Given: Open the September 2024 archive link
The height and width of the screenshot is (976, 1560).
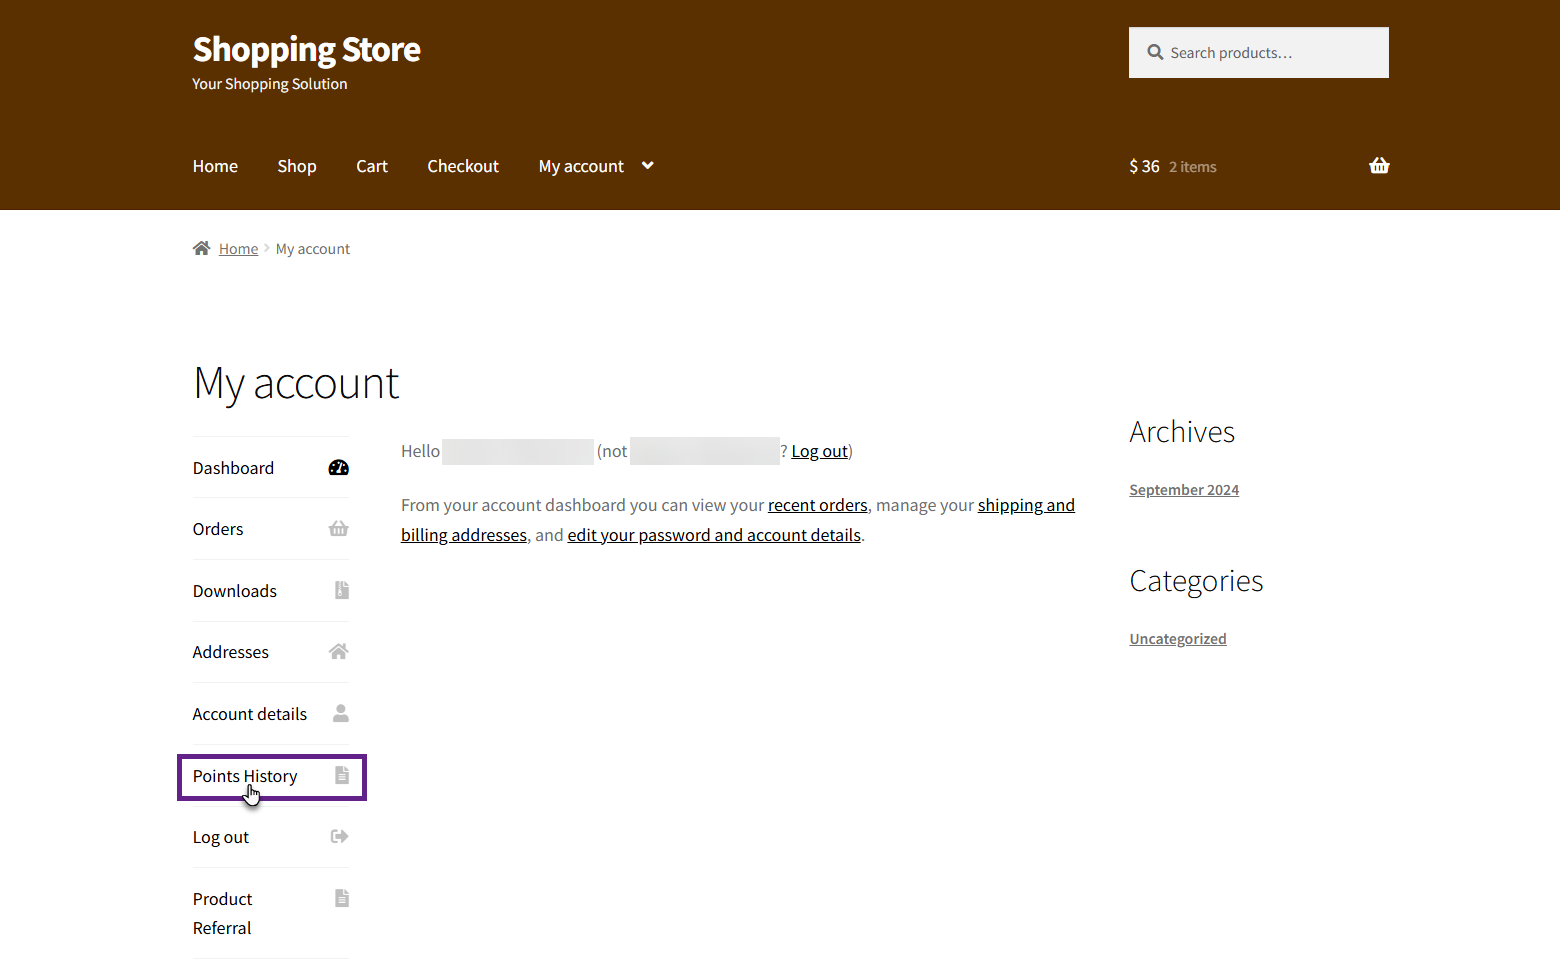Looking at the screenshot, I should point(1184,490).
